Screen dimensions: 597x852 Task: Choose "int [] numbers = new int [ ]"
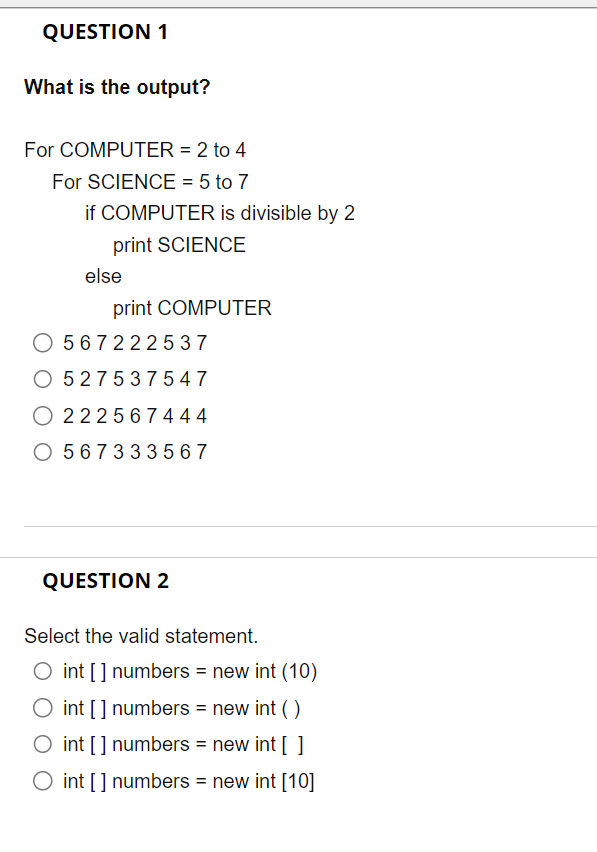pyautogui.click(x=43, y=744)
